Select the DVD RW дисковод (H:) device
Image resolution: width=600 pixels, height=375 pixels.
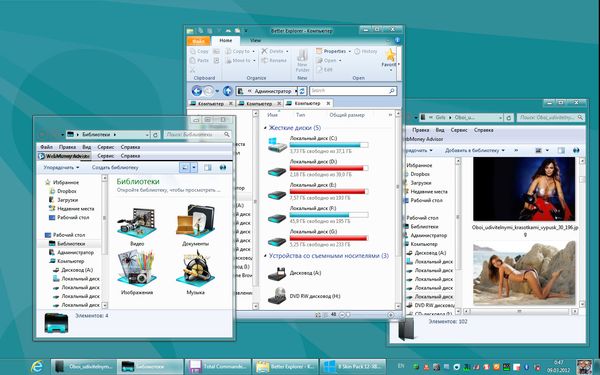pos(304,296)
